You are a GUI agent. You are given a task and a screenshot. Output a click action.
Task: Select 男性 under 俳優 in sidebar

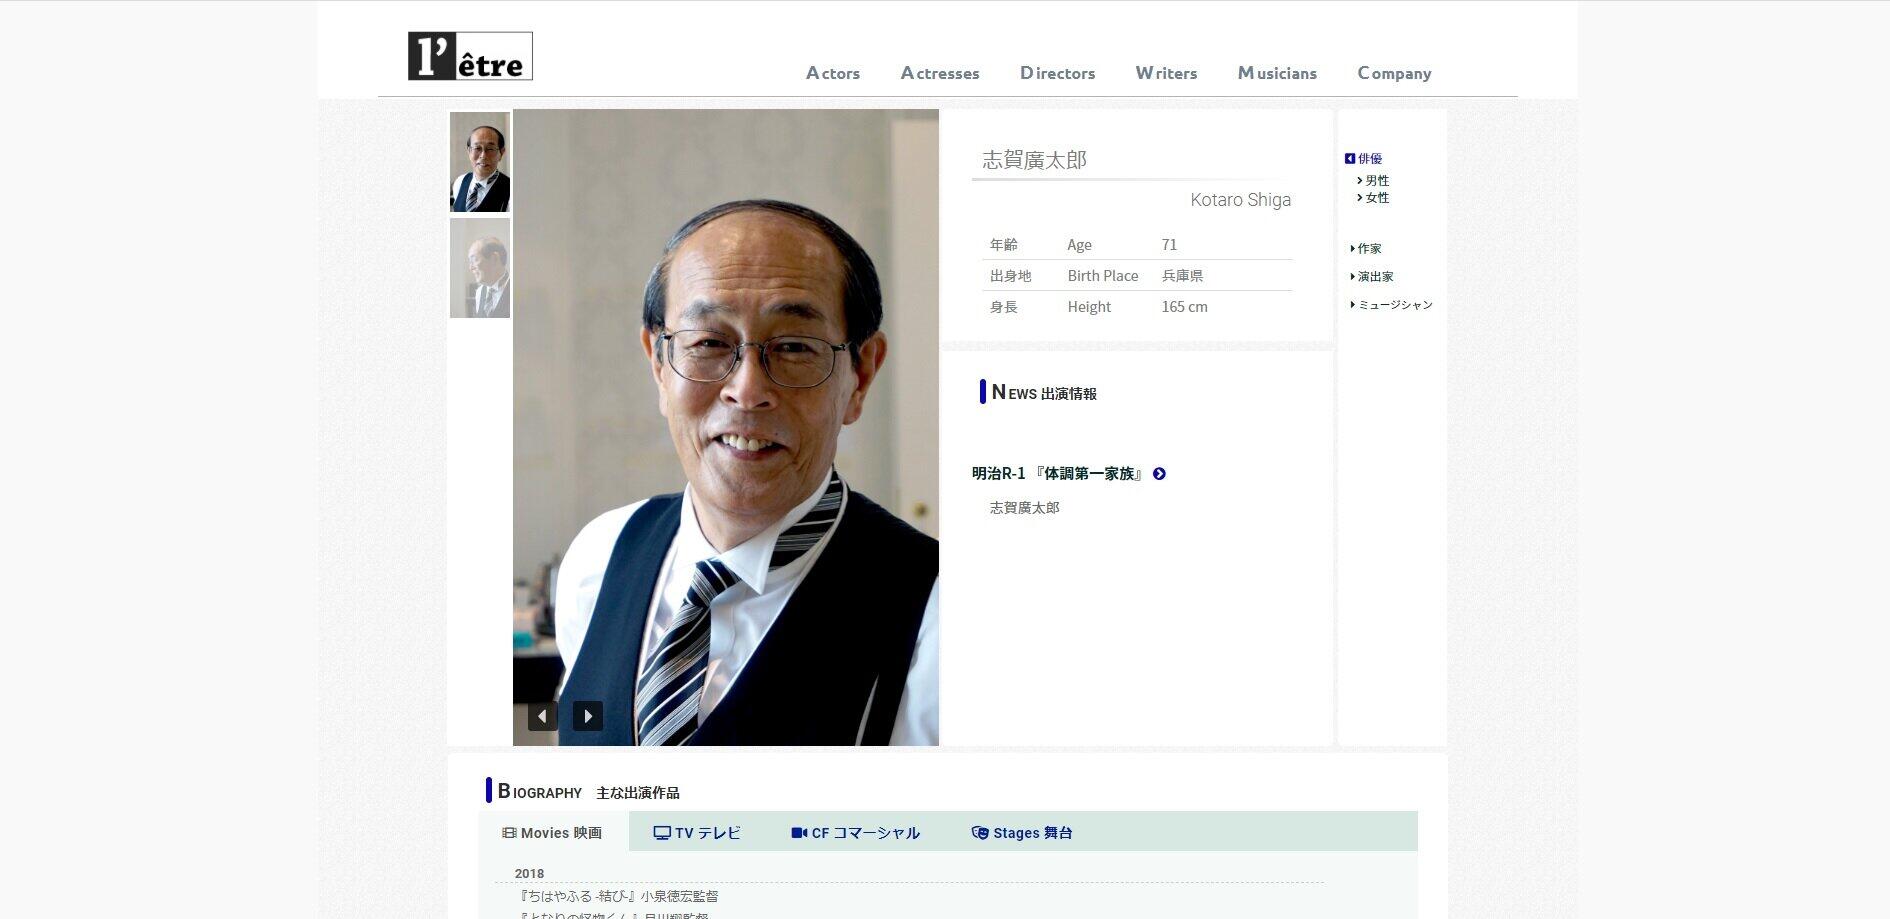[x=1377, y=181]
